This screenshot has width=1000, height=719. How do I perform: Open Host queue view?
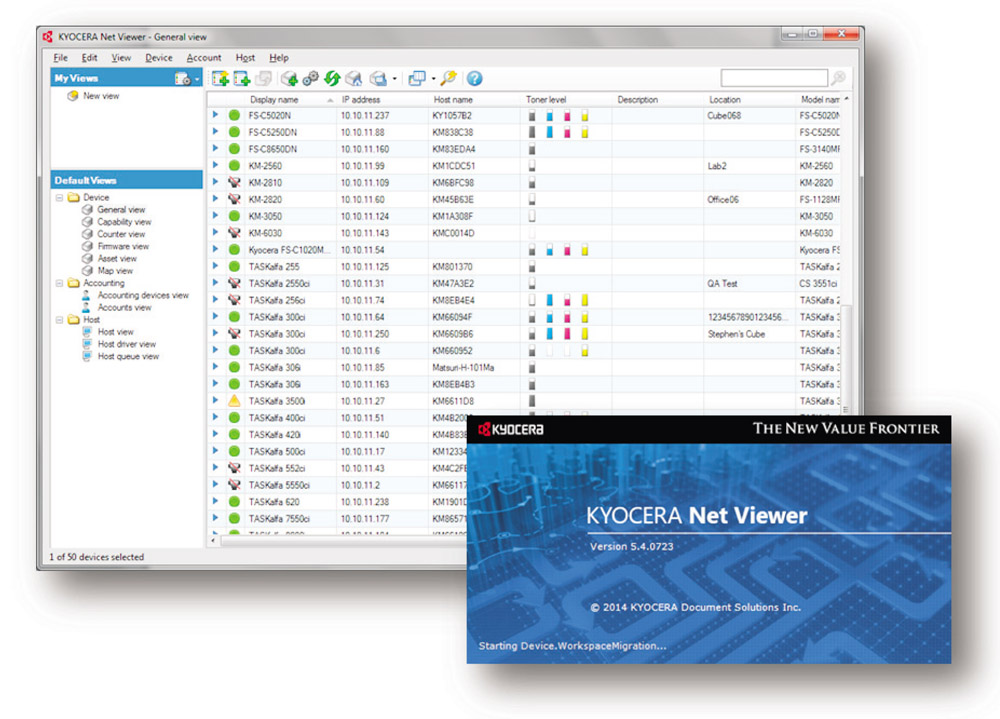128,357
